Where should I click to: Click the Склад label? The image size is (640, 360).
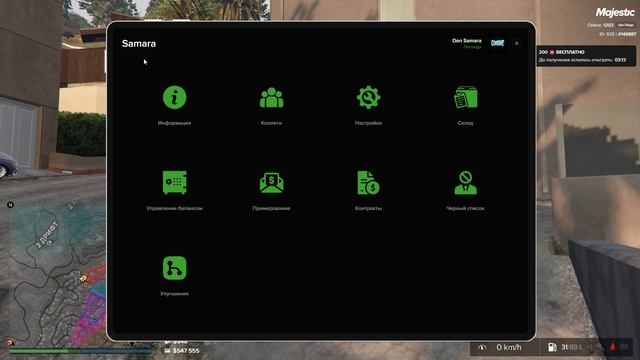[x=465, y=123]
